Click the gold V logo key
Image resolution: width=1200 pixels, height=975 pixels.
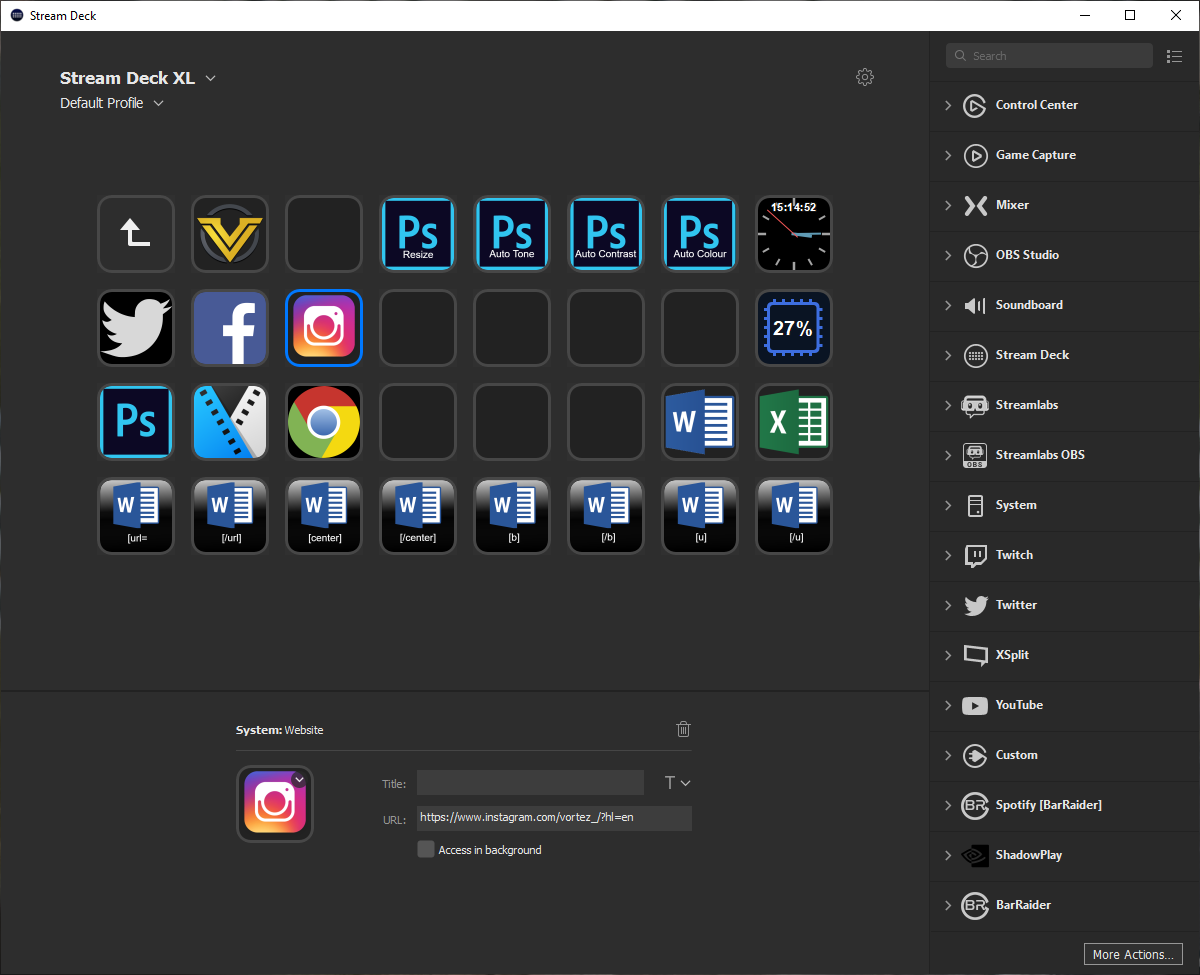tap(230, 234)
